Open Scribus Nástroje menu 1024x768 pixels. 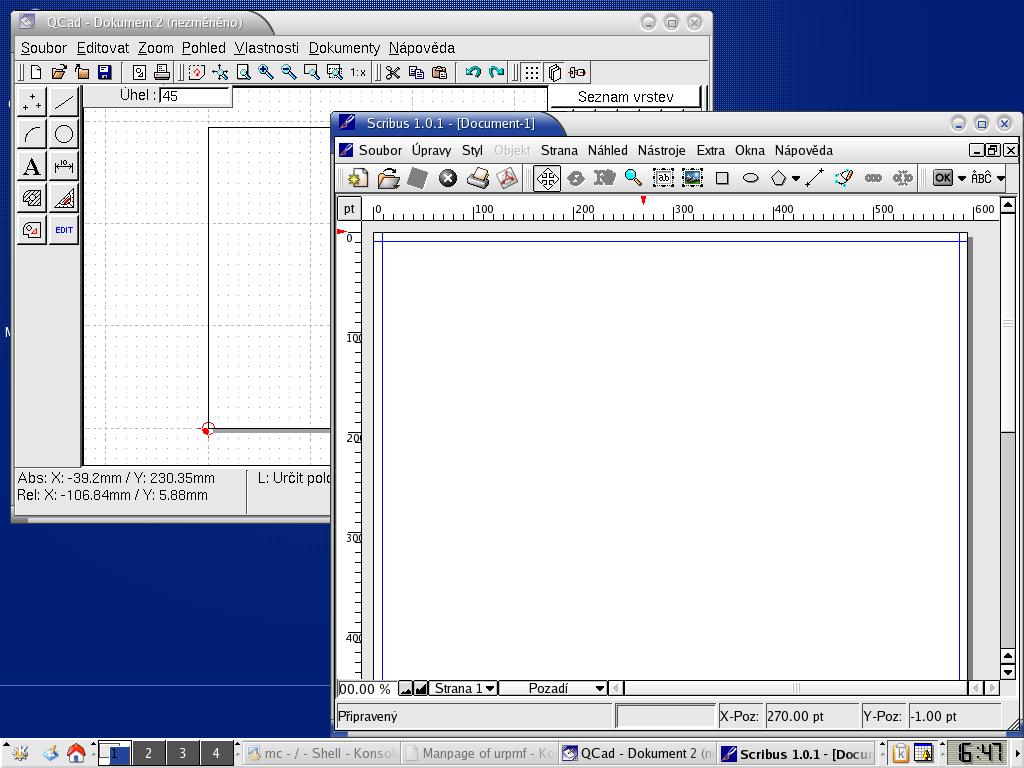[x=662, y=150]
